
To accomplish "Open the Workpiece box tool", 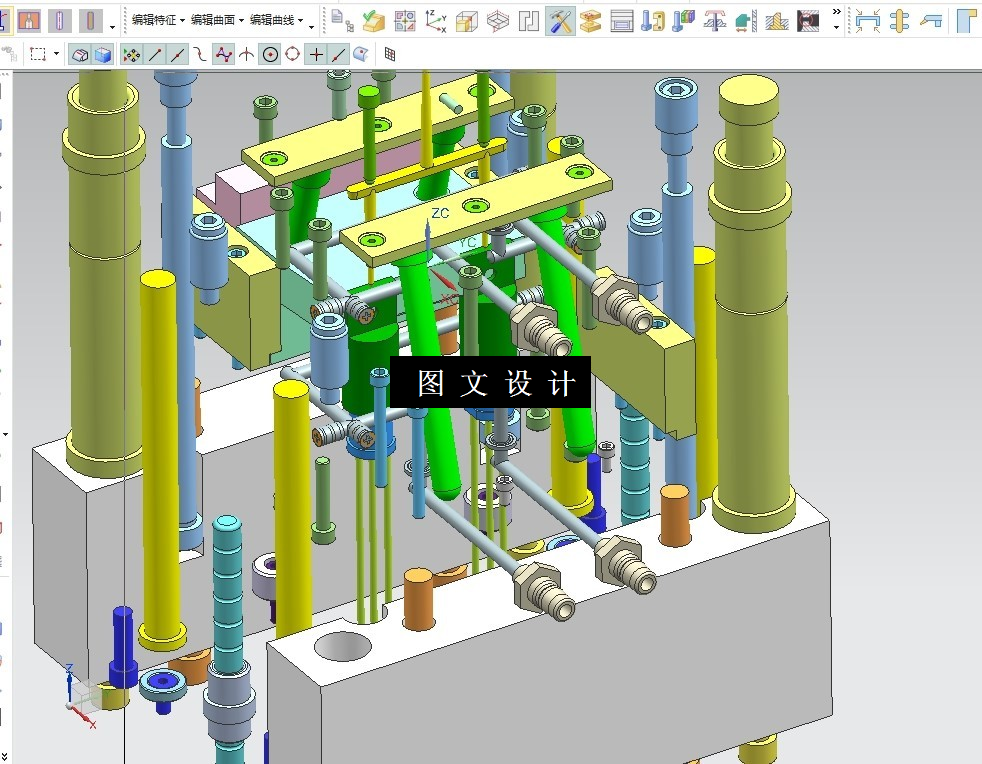I will (467, 21).
